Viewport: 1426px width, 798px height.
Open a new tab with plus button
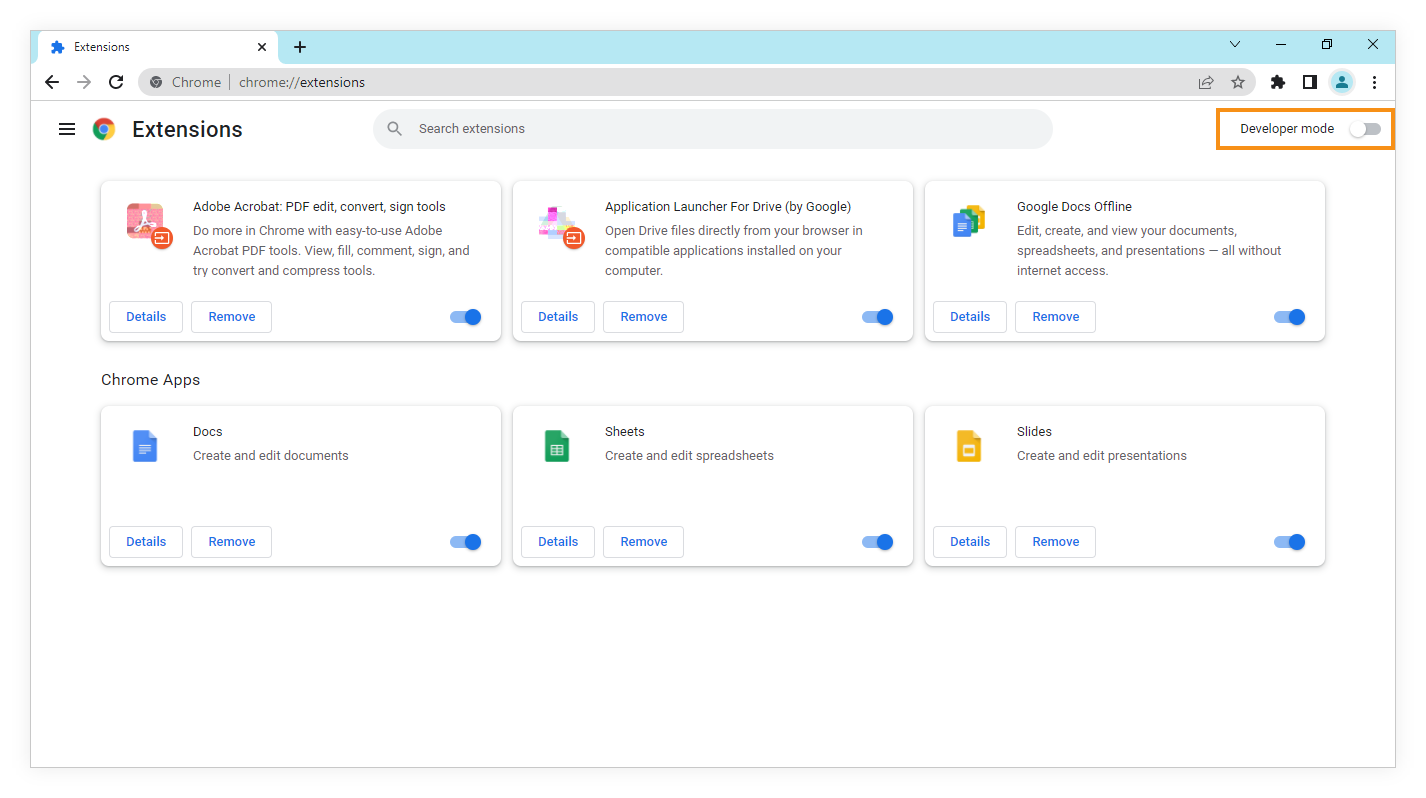(300, 47)
